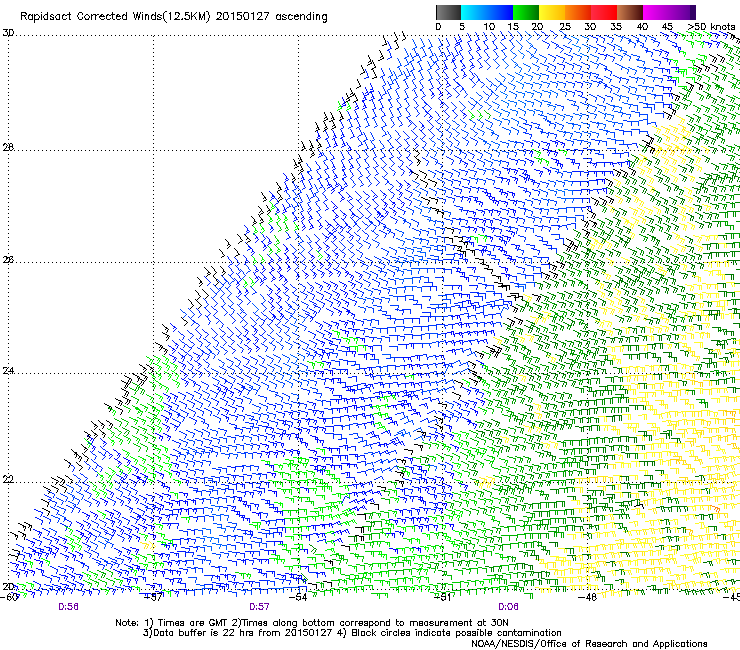Click the first purple timestamp 'D:58' near longitude -60
The width and height of the screenshot is (740, 650).
(68, 607)
